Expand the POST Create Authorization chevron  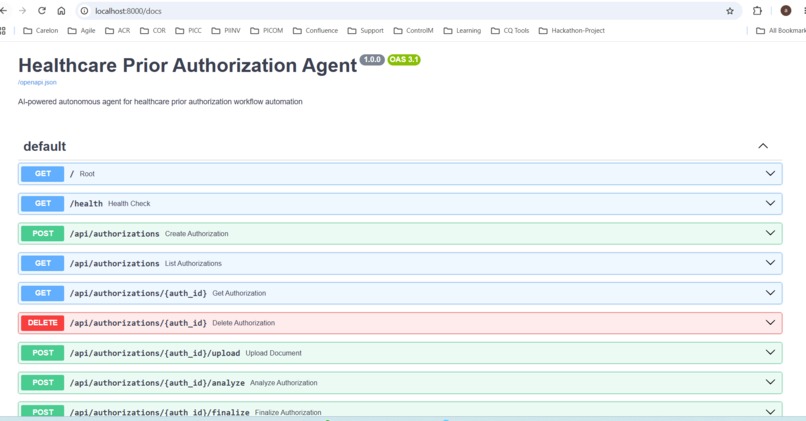point(770,233)
